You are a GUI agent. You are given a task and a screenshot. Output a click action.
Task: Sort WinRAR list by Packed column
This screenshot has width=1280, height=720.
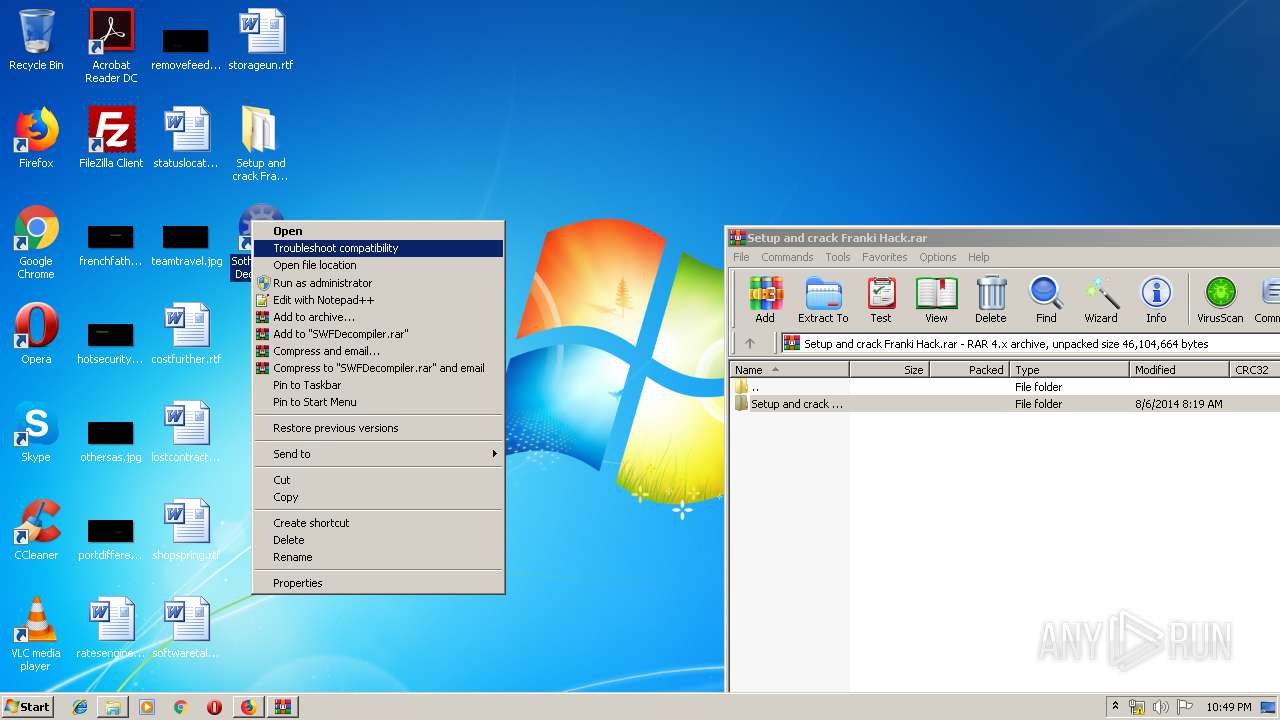(969, 369)
